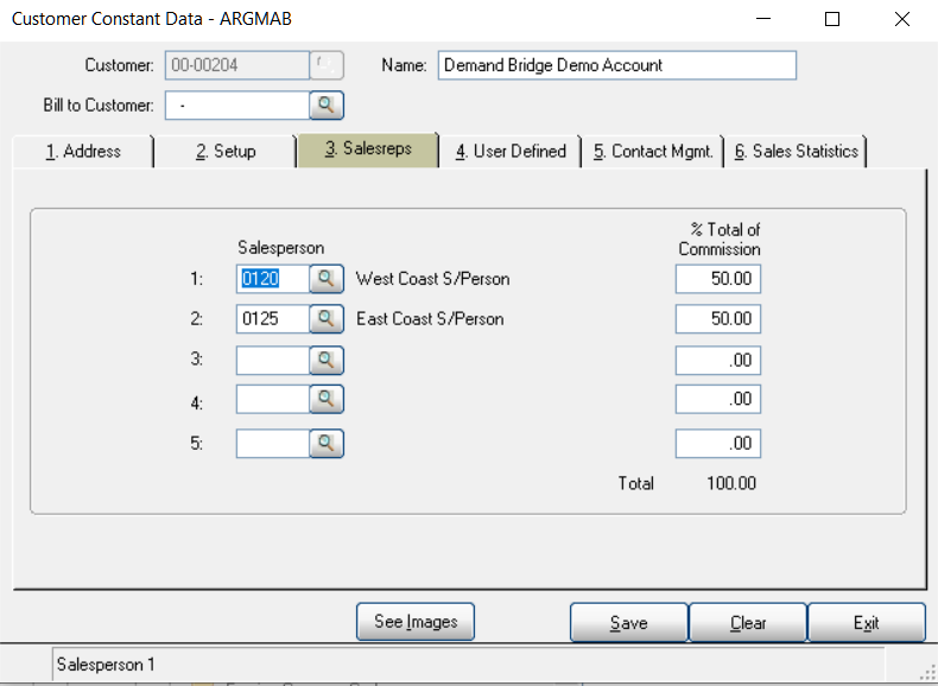Screen dimensions: 938x686
Task: Click commission percent field for salesperson 2
Action: (718, 319)
